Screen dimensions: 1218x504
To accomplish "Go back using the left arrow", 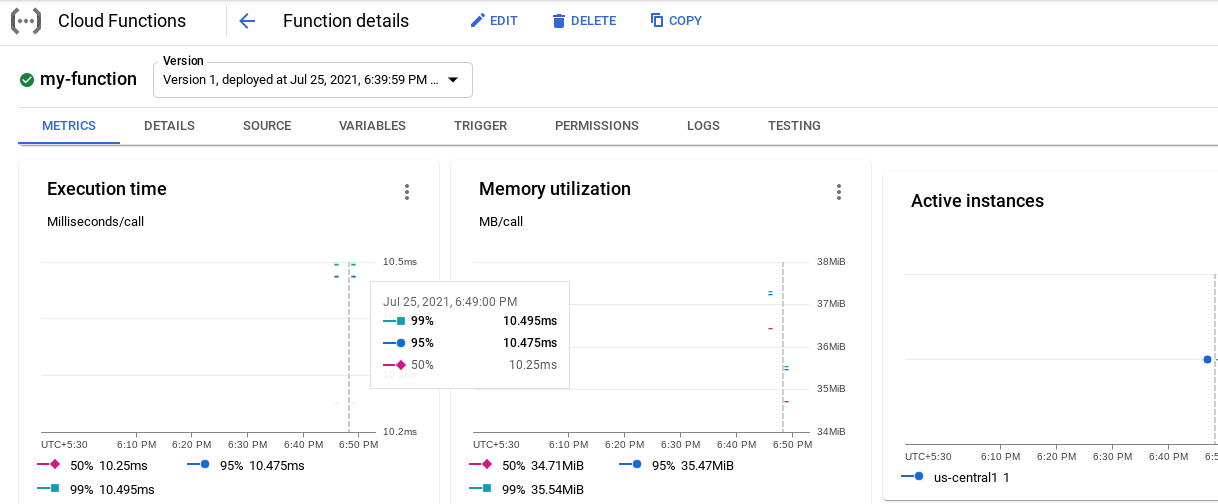I will [x=247, y=21].
